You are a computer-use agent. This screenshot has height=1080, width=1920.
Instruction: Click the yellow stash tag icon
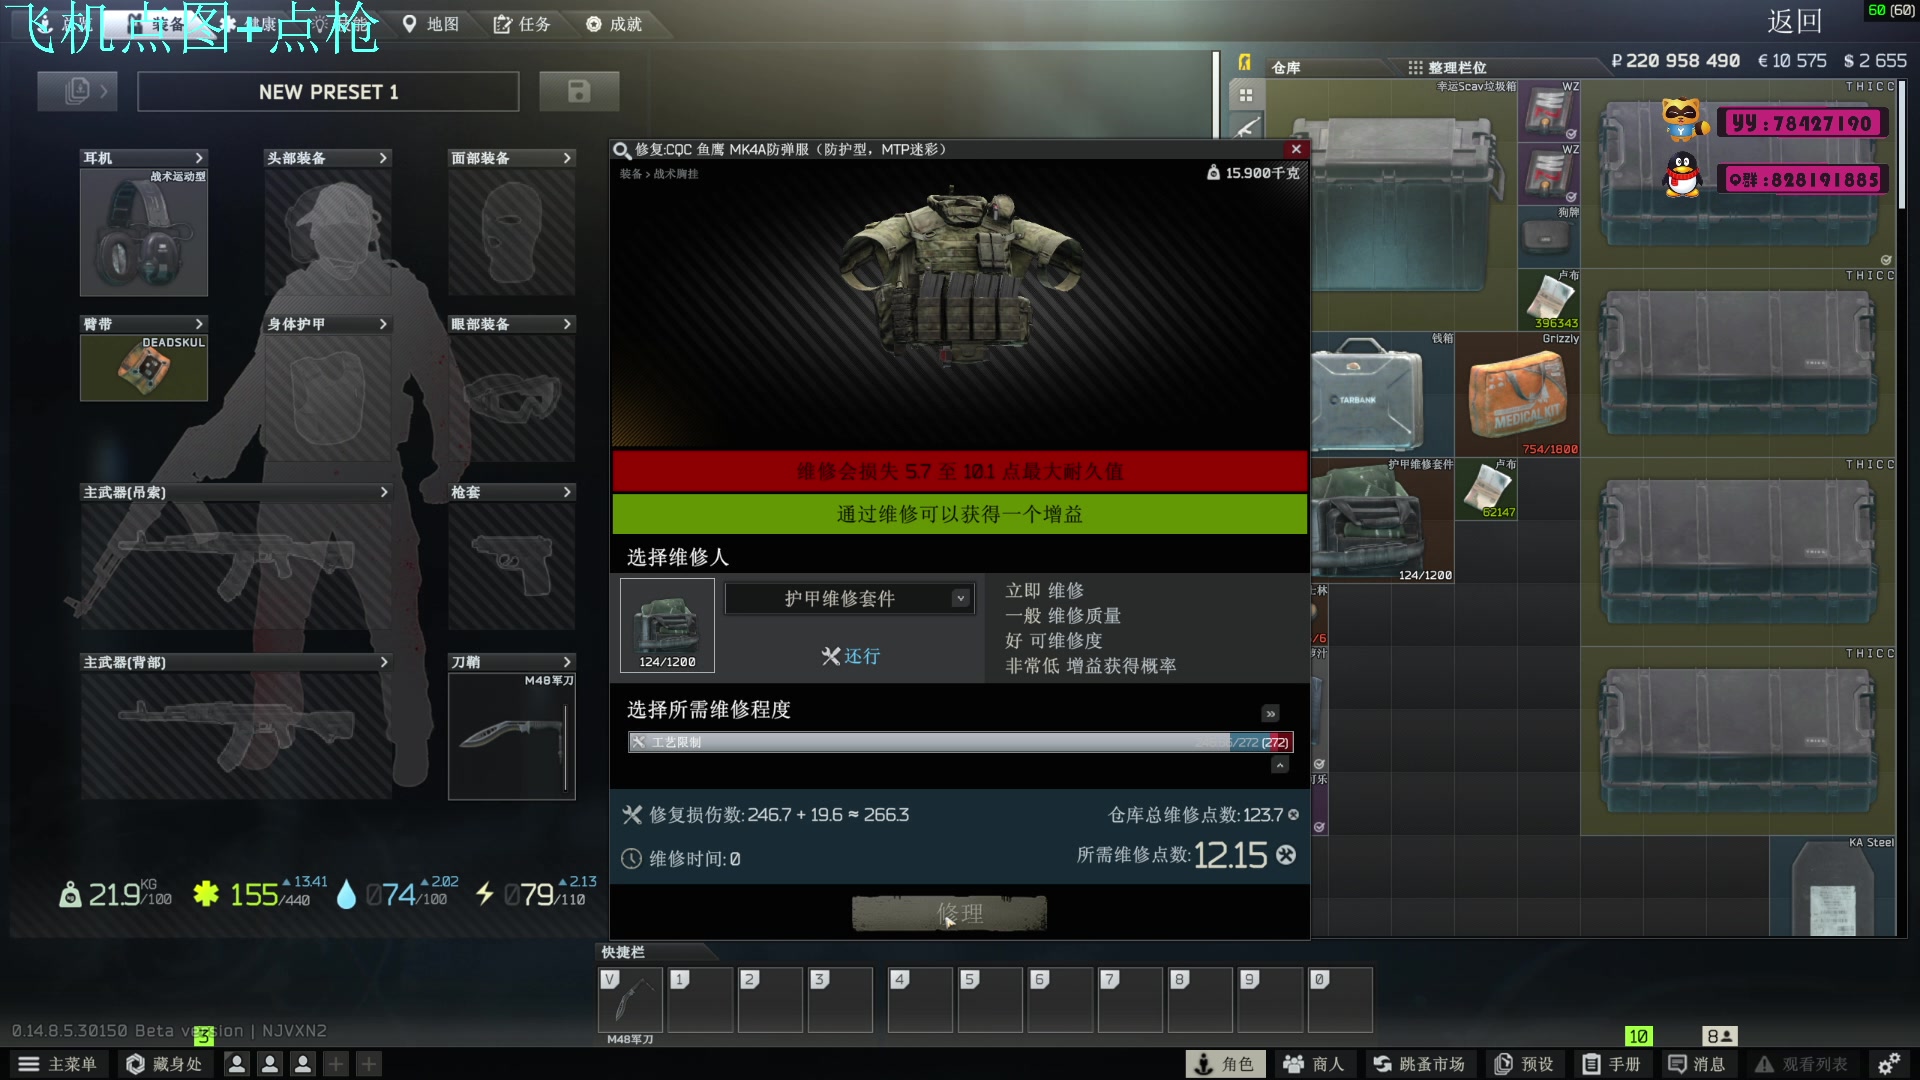tap(1245, 62)
